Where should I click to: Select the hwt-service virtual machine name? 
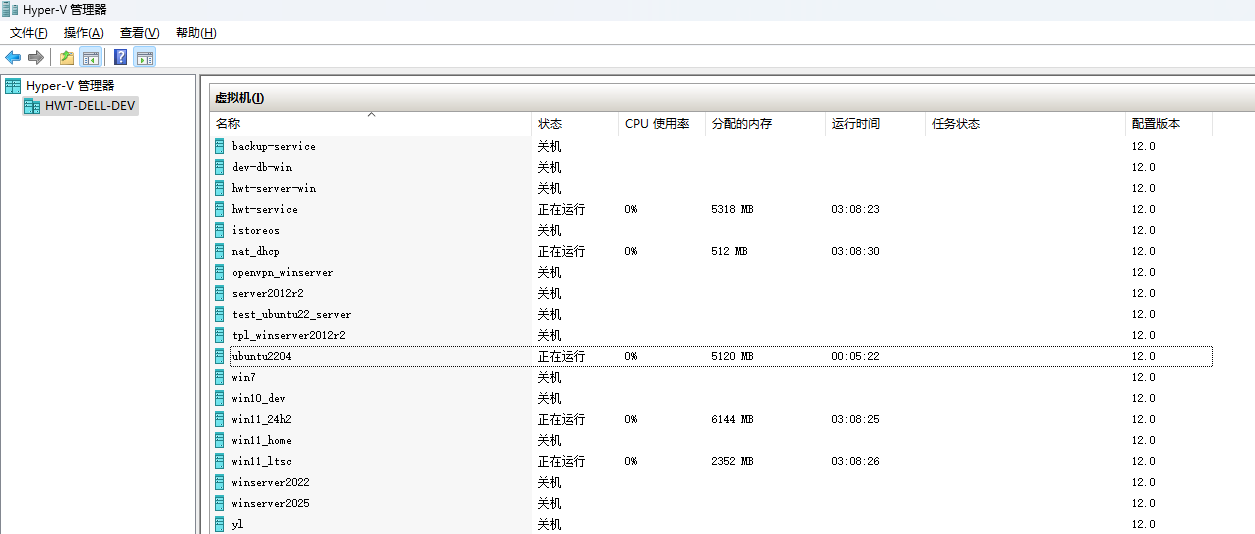pos(264,209)
